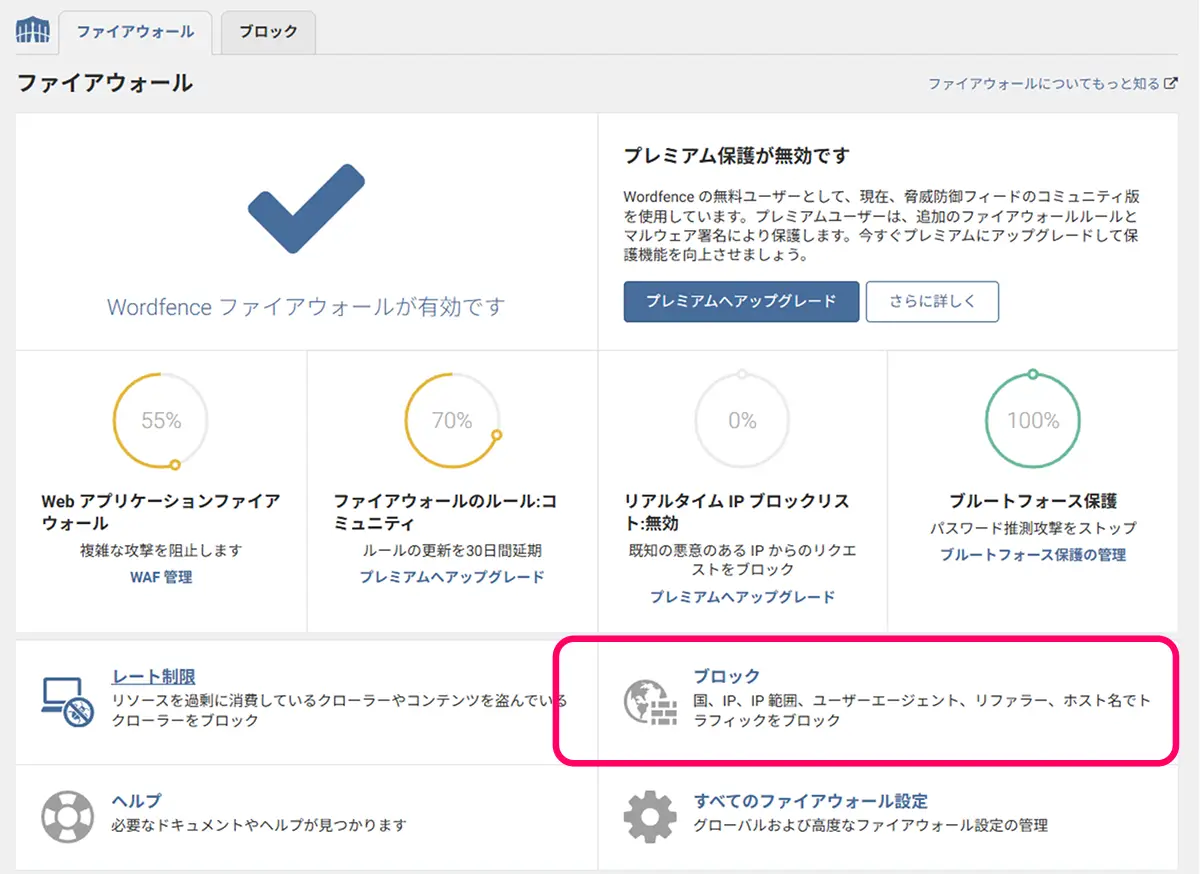Open すべてのファイアウォール設定 link
The image size is (1200, 874).
810,801
